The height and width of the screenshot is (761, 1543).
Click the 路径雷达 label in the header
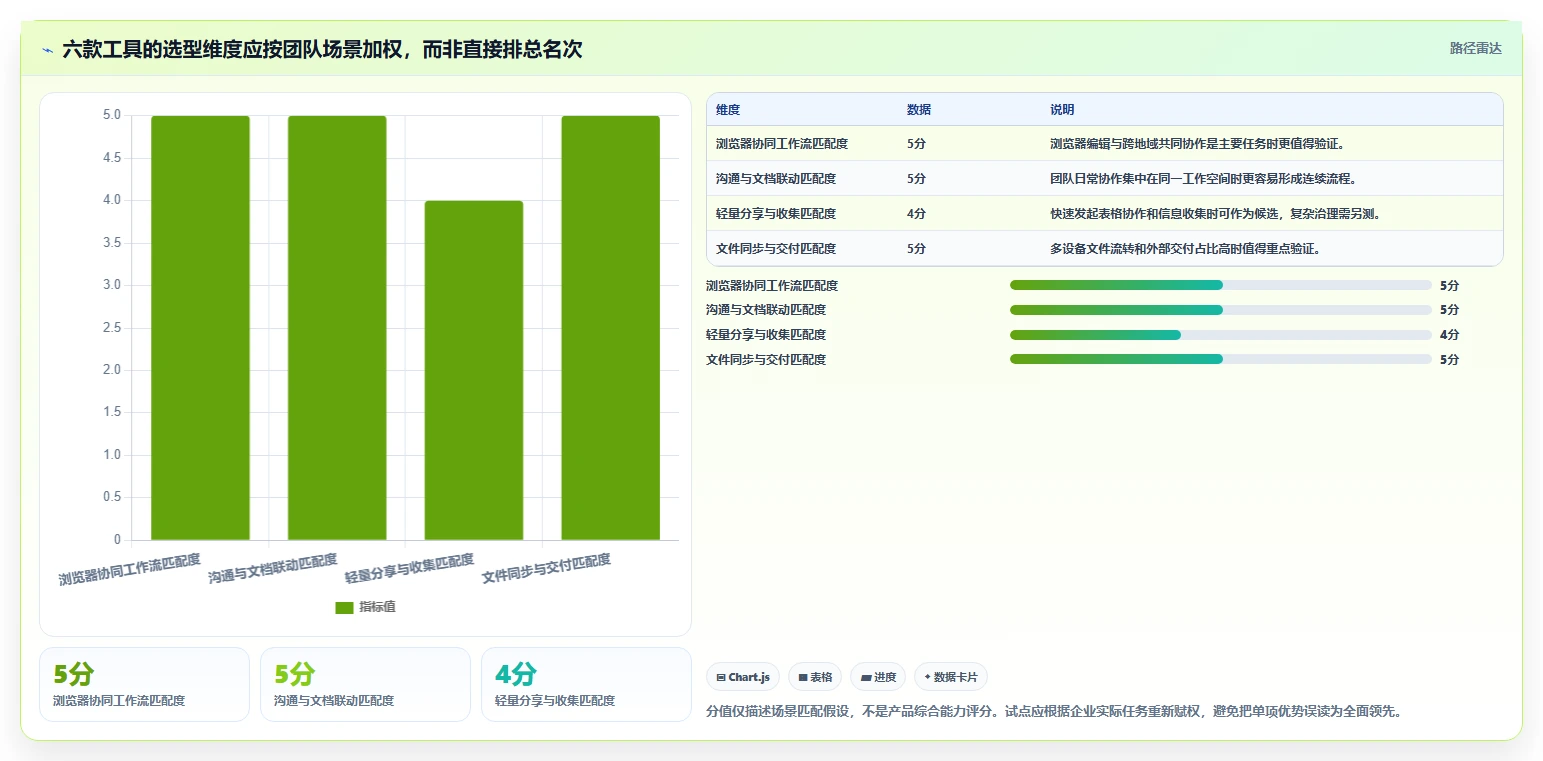[1475, 48]
